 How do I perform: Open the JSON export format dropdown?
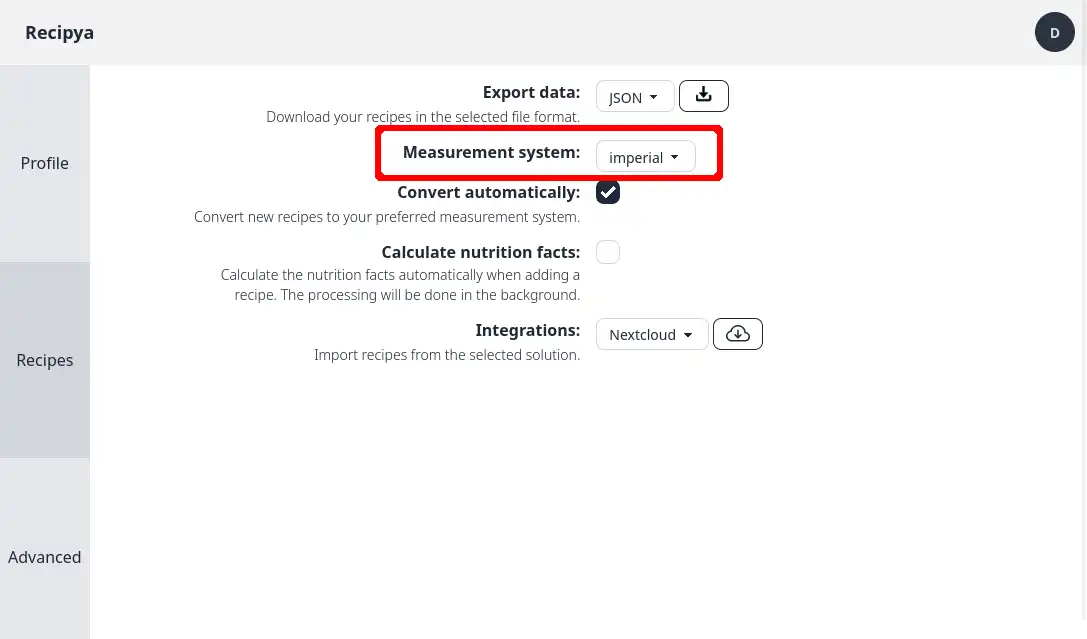pyautogui.click(x=635, y=96)
